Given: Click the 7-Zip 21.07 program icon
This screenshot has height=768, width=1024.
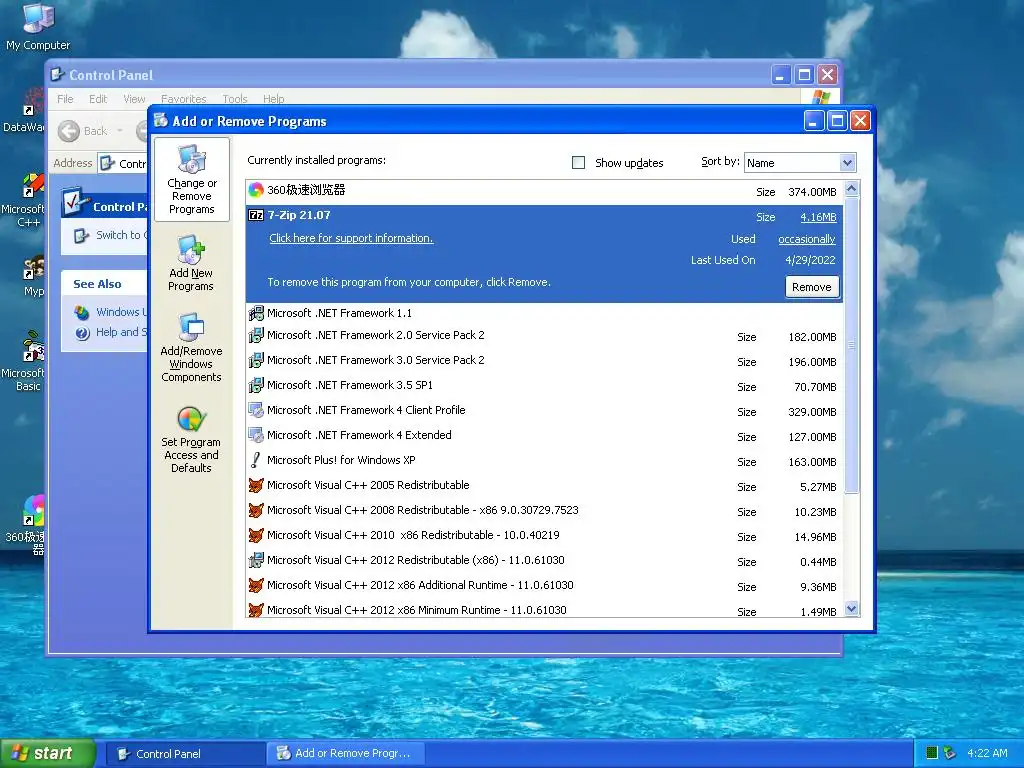Looking at the screenshot, I should (x=256, y=216).
